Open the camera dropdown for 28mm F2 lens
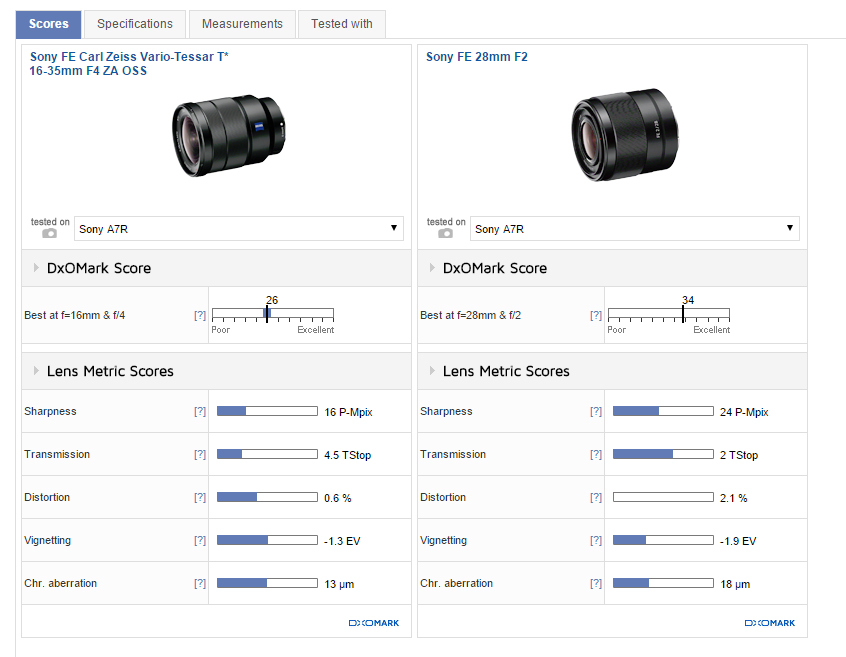846x657 pixels. tap(634, 229)
